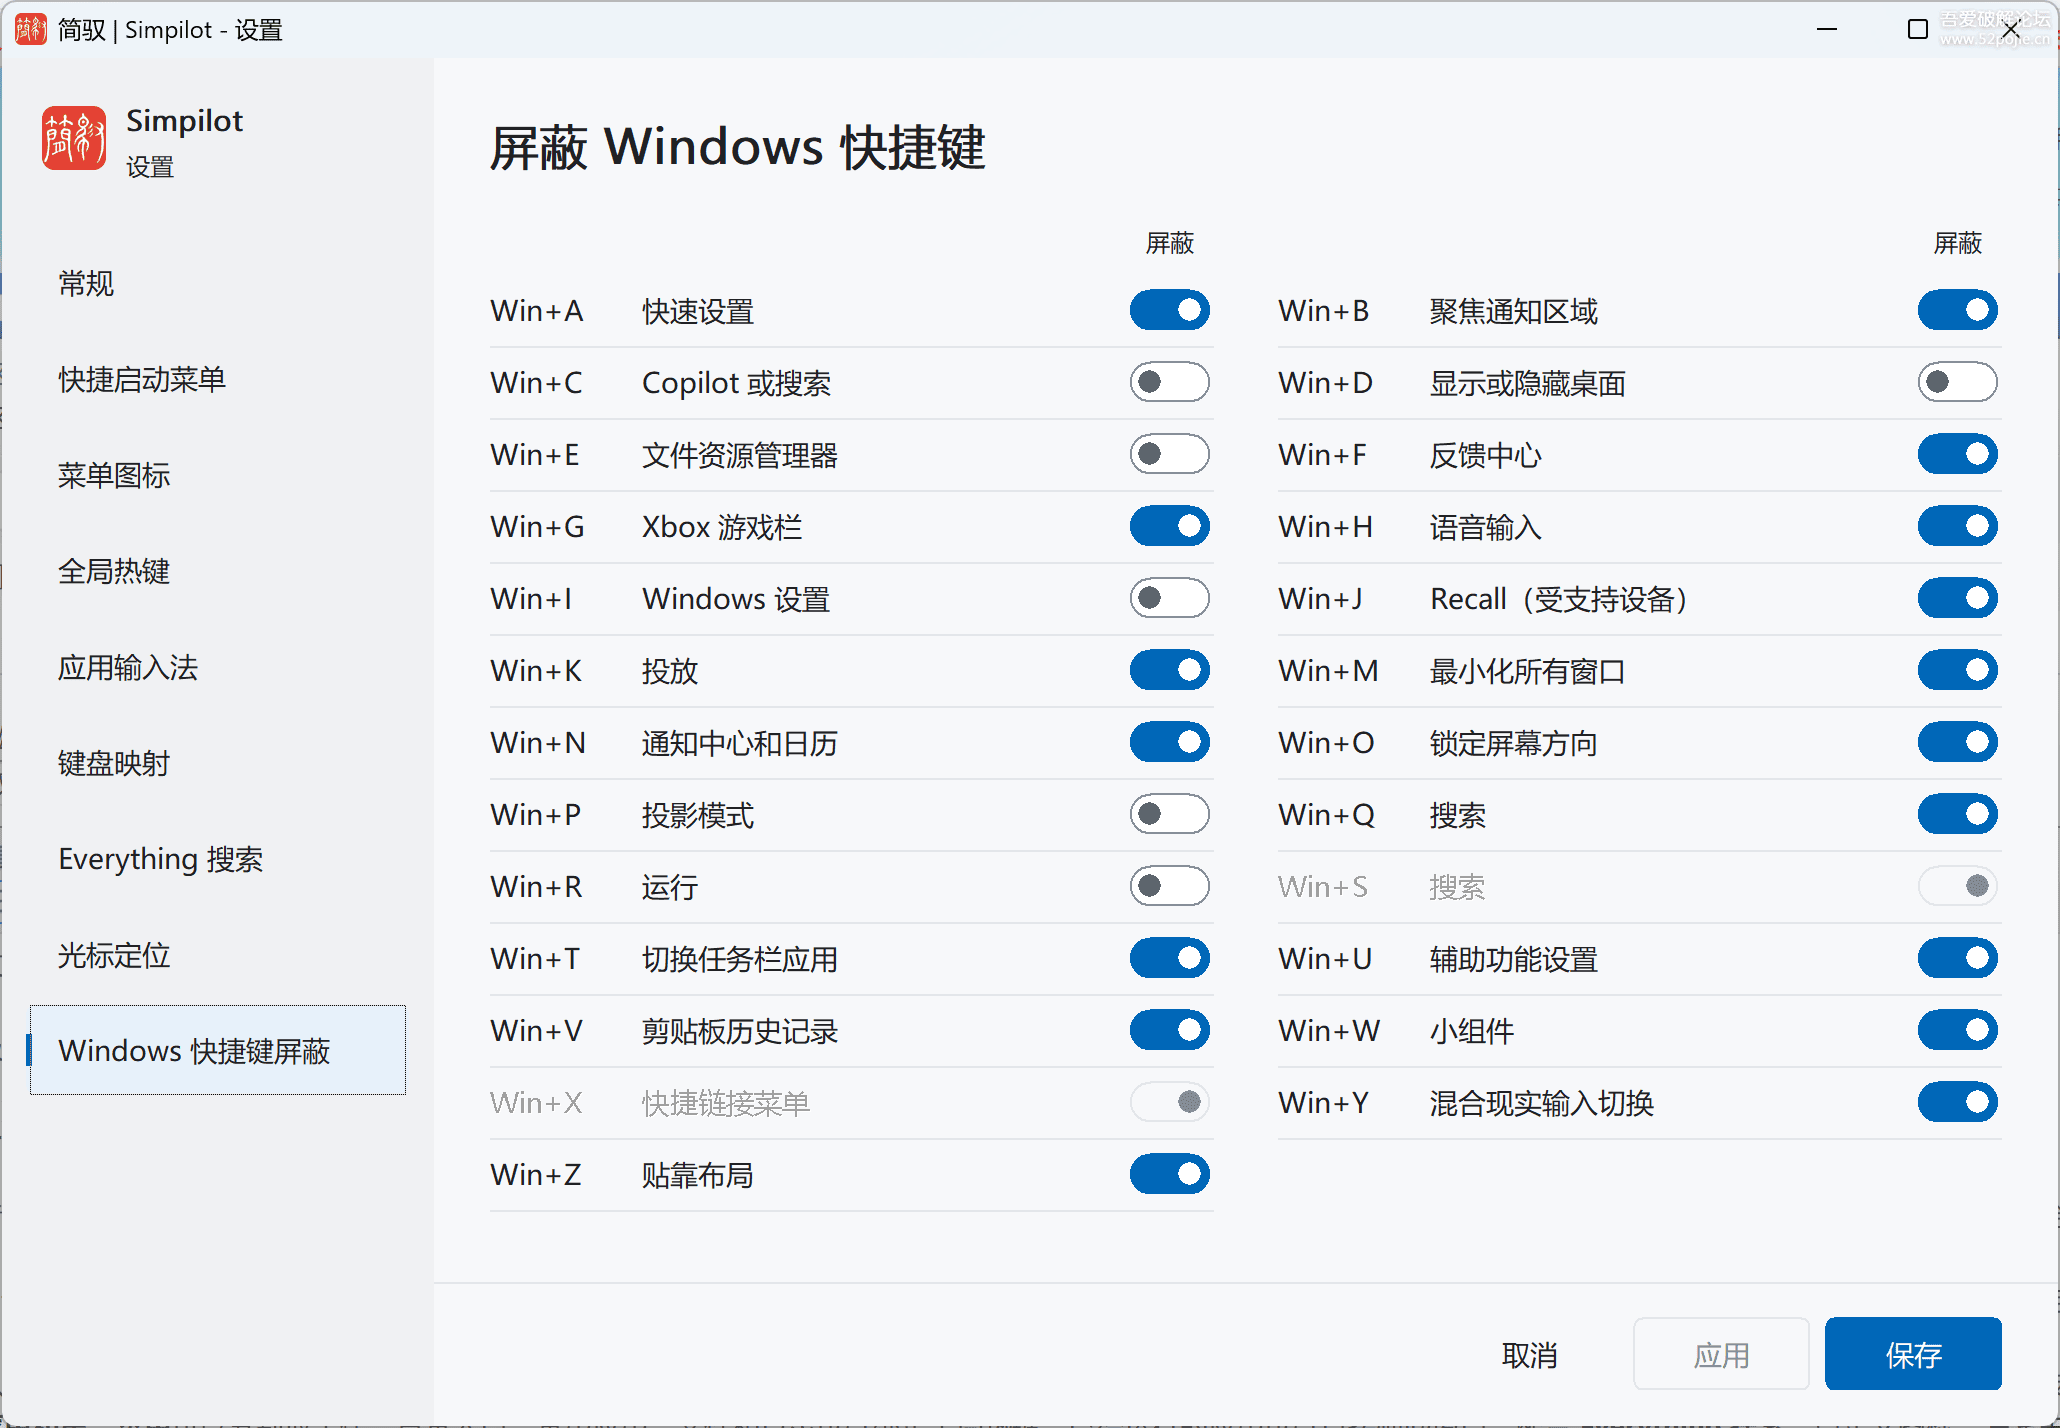
Task: Enable blocking for Win+D 显示或隐藏桌面
Action: (x=1957, y=382)
